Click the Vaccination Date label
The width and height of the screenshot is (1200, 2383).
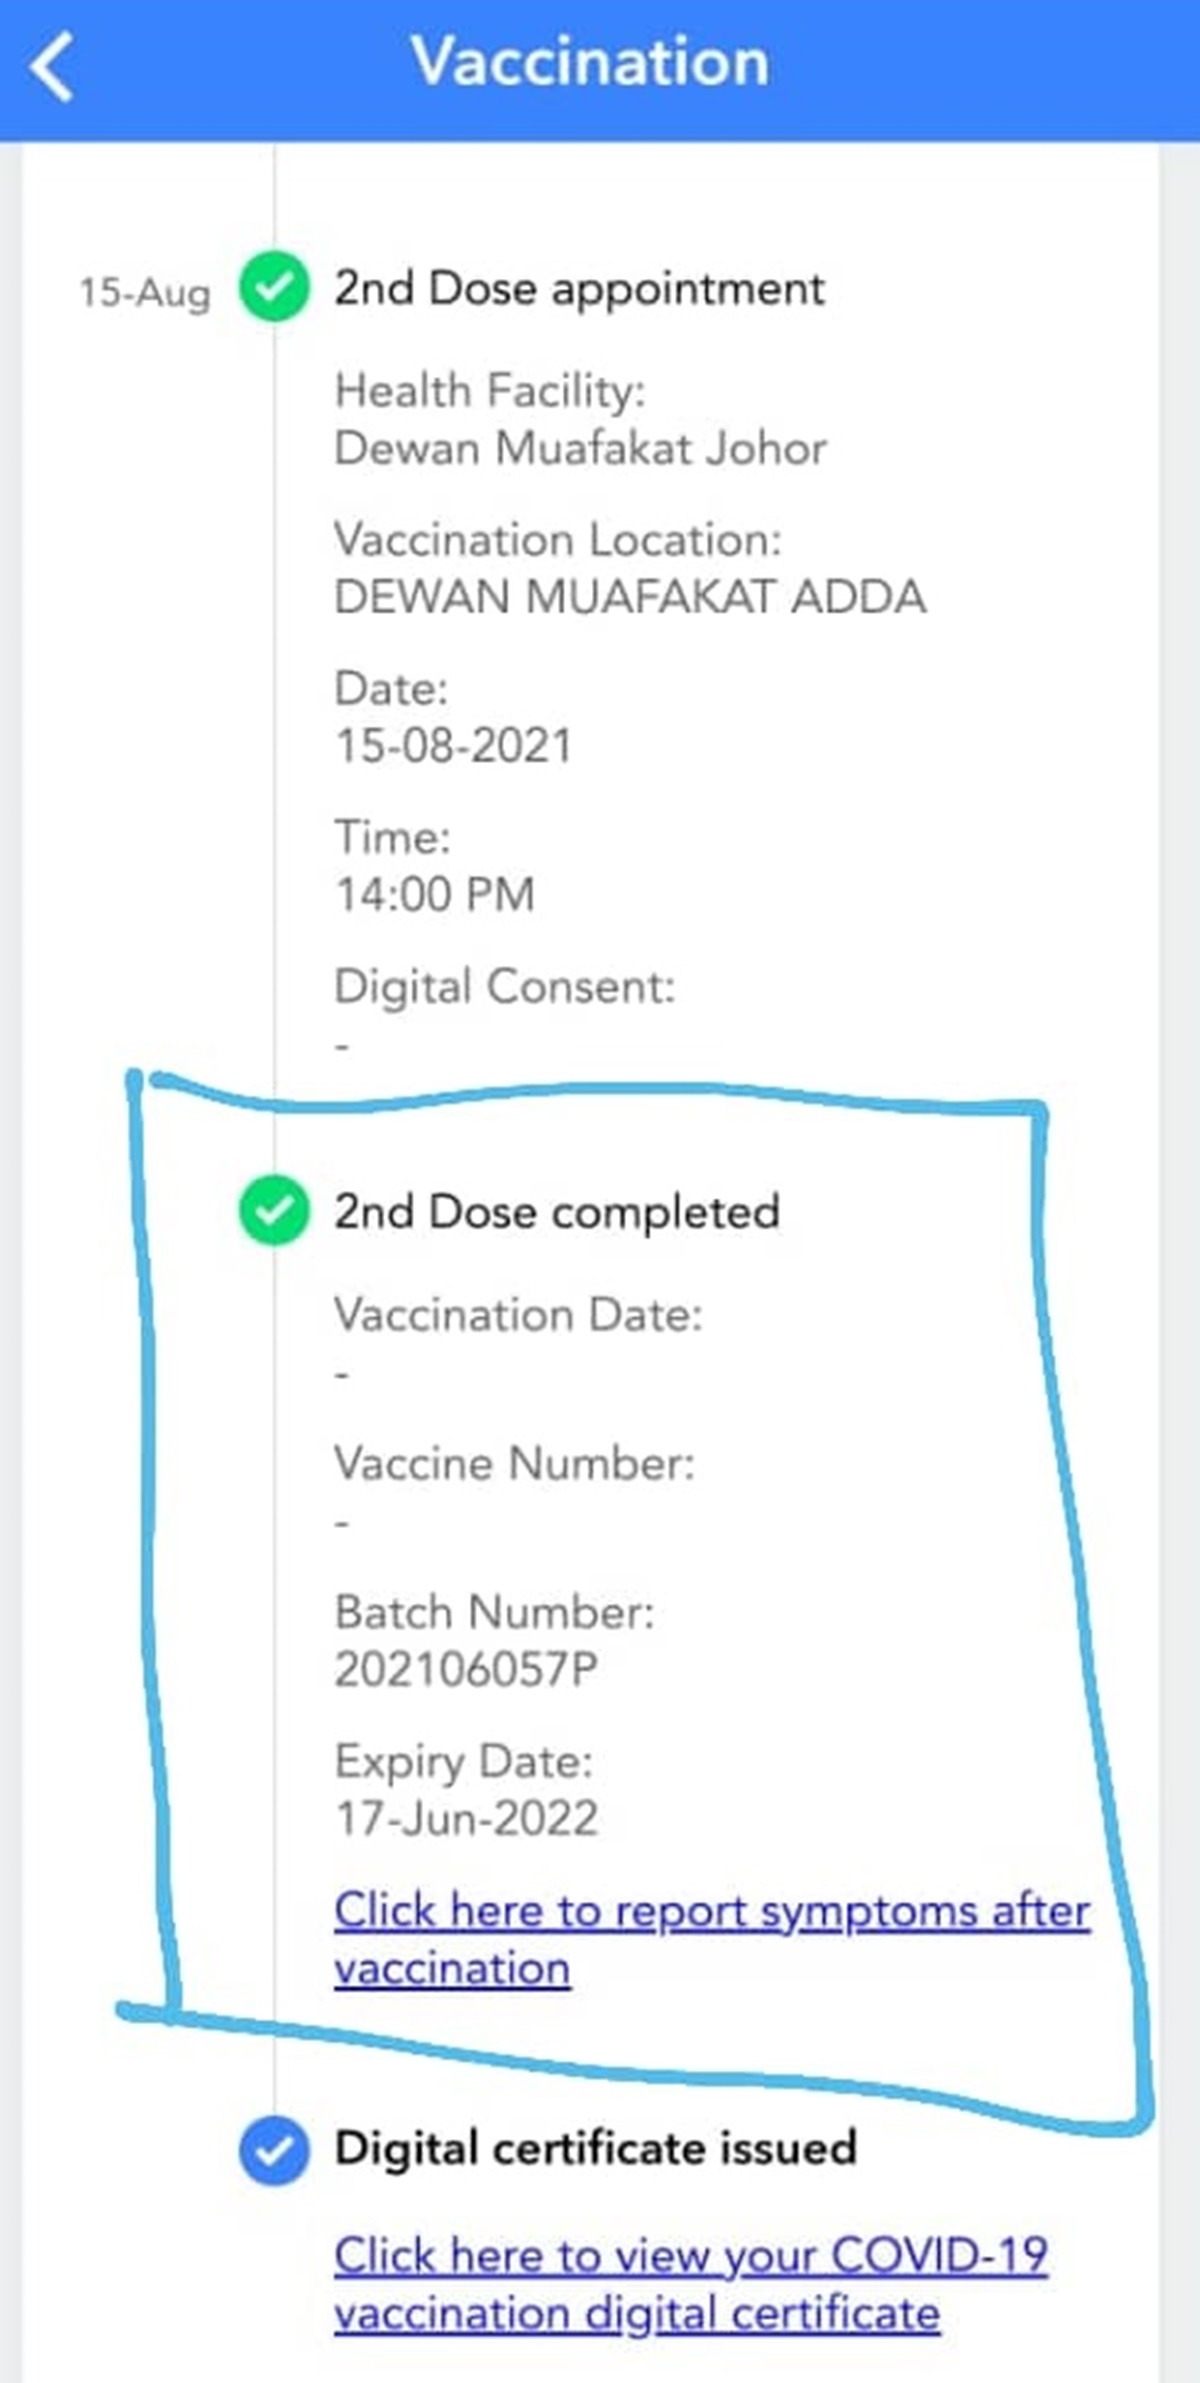pos(518,1315)
